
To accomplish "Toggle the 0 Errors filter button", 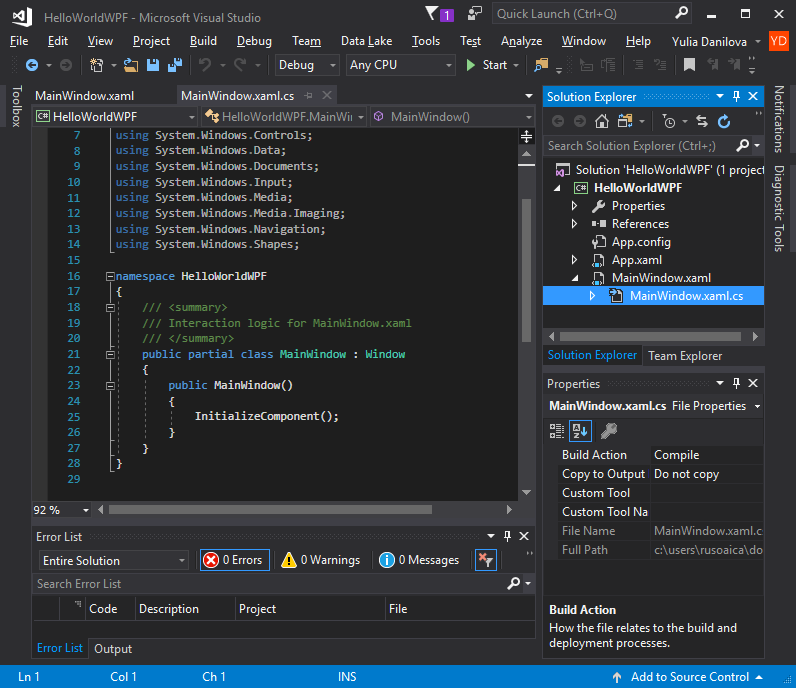I will 235,560.
